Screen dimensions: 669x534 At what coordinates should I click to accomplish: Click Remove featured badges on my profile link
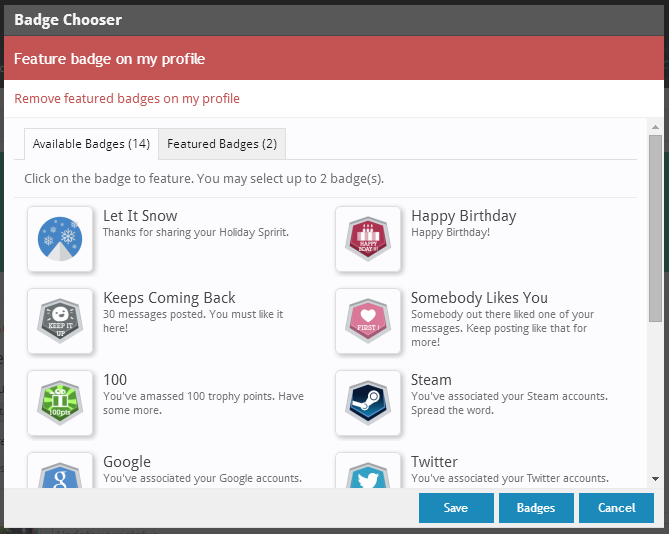tap(127, 99)
